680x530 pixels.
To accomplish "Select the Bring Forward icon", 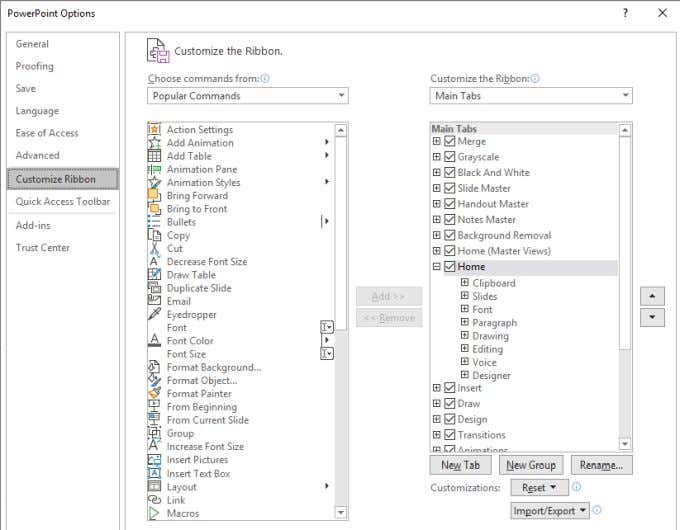I will tap(154, 196).
